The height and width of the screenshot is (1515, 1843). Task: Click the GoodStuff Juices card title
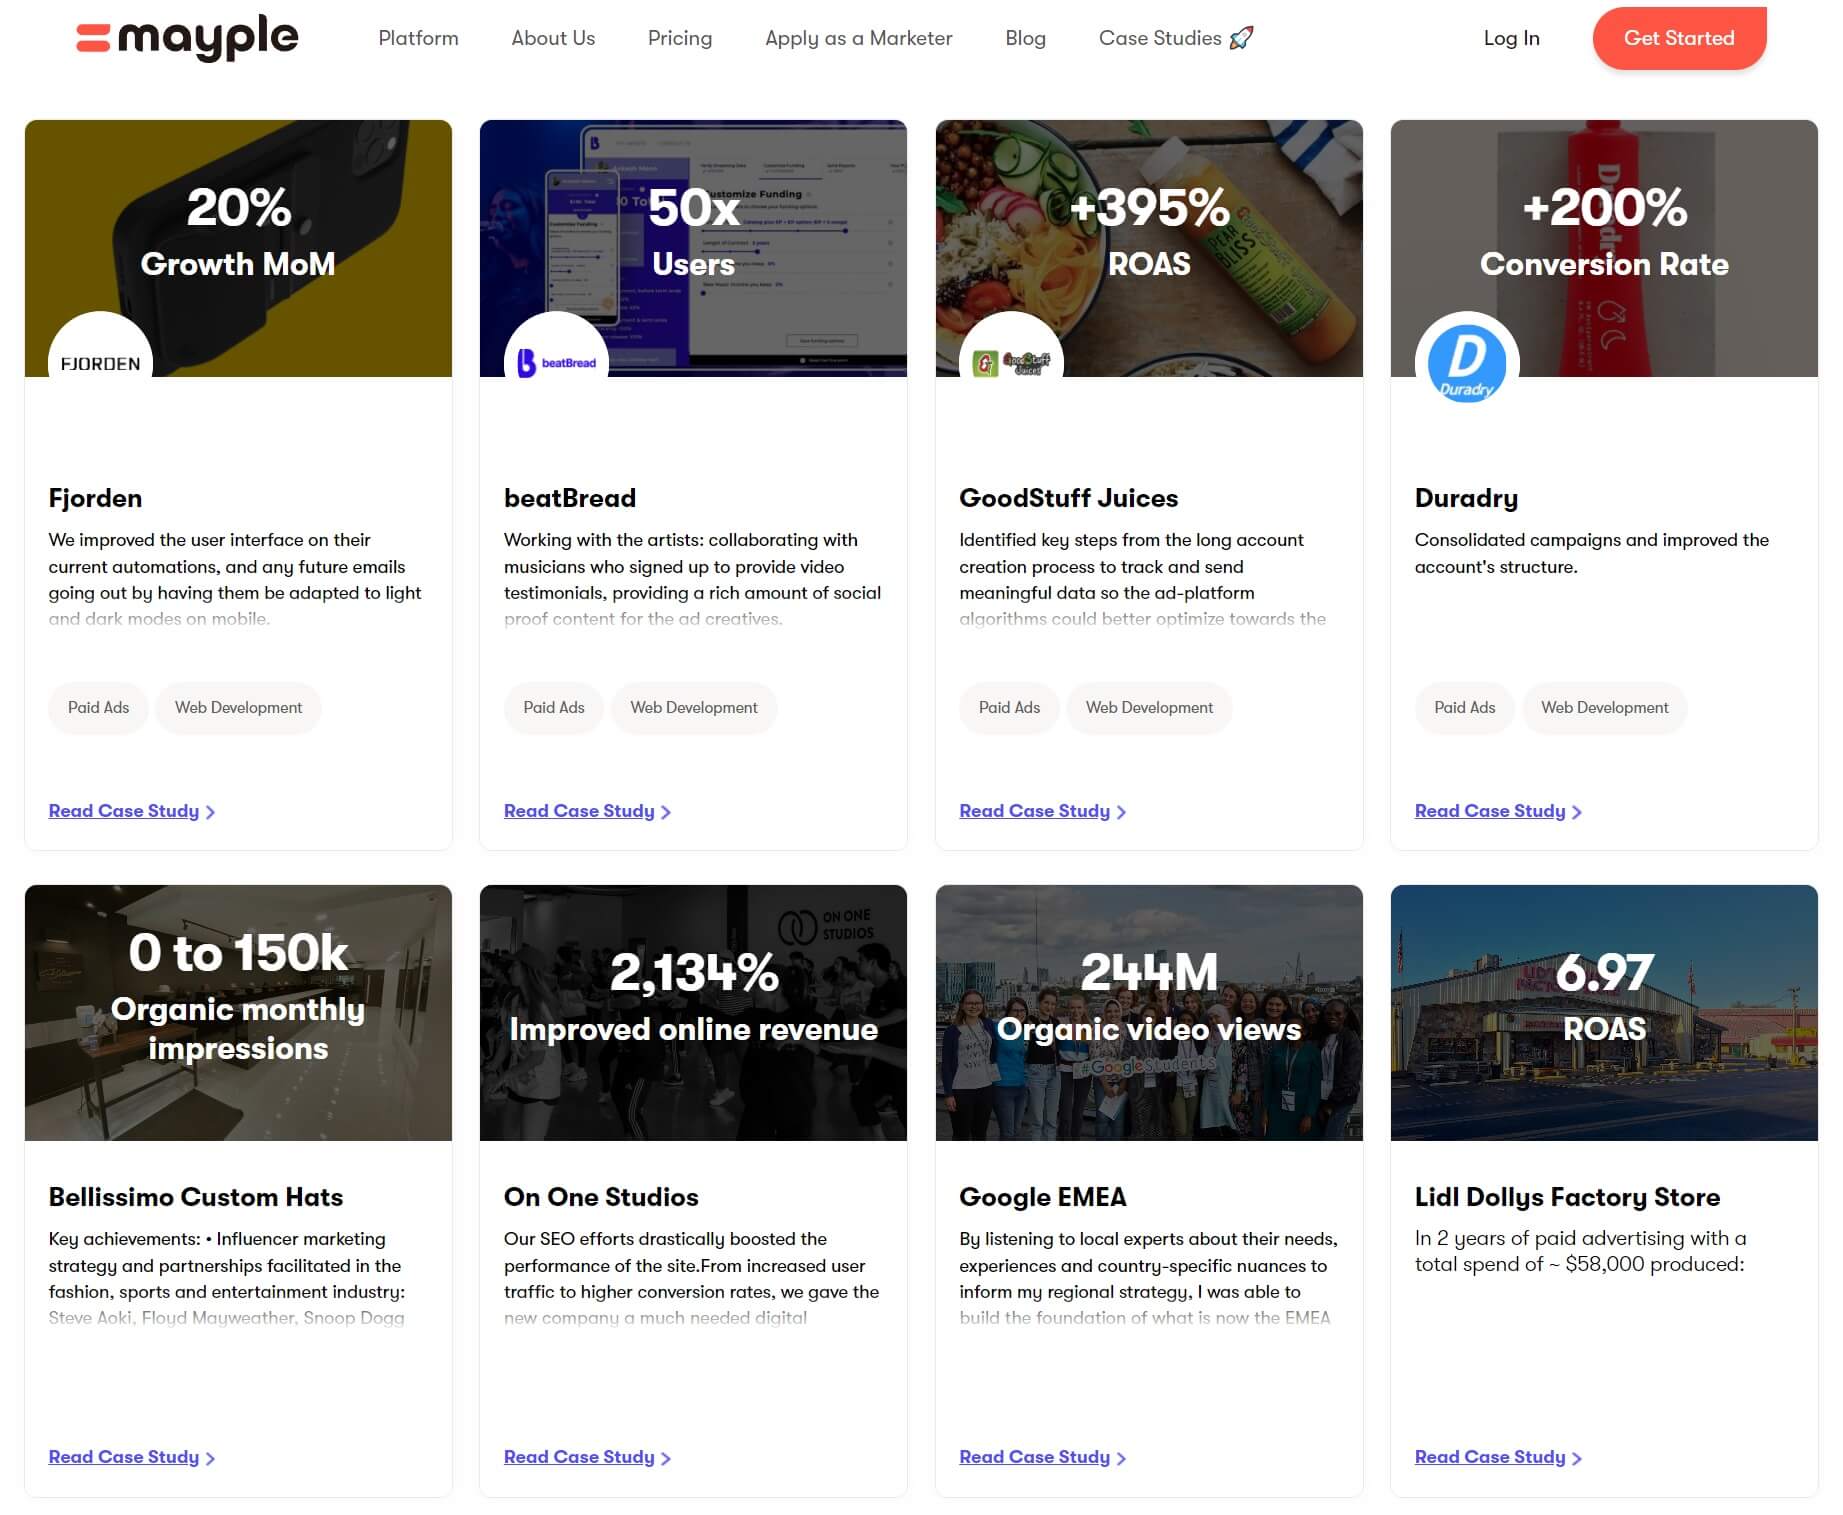(1068, 498)
